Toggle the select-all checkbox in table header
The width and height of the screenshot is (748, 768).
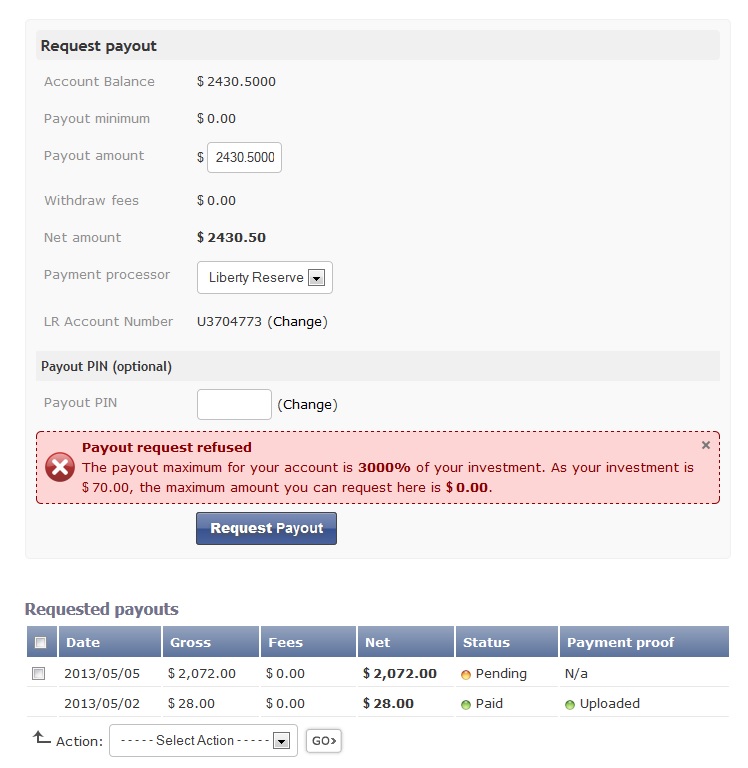click(x=39, y=642)
